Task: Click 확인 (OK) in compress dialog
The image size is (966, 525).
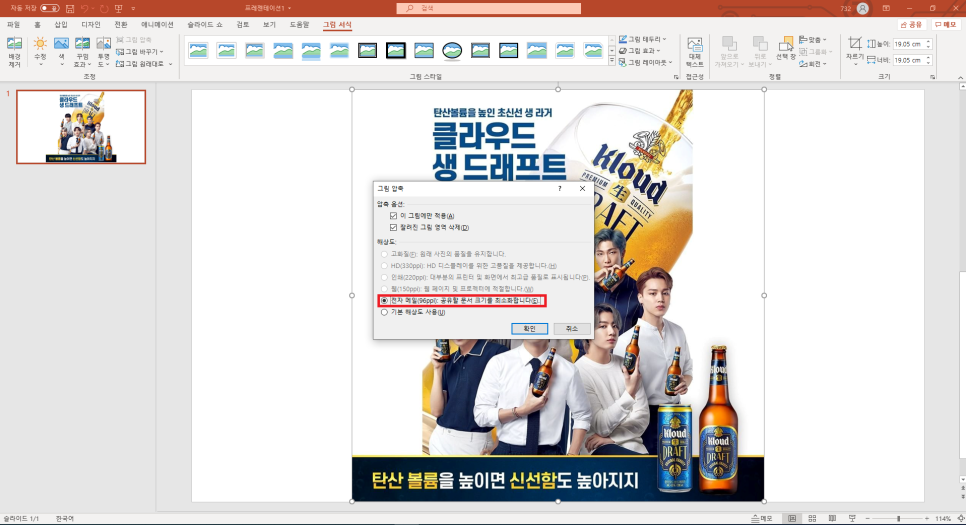Action: pyautogui.click(x=529, y=329)
